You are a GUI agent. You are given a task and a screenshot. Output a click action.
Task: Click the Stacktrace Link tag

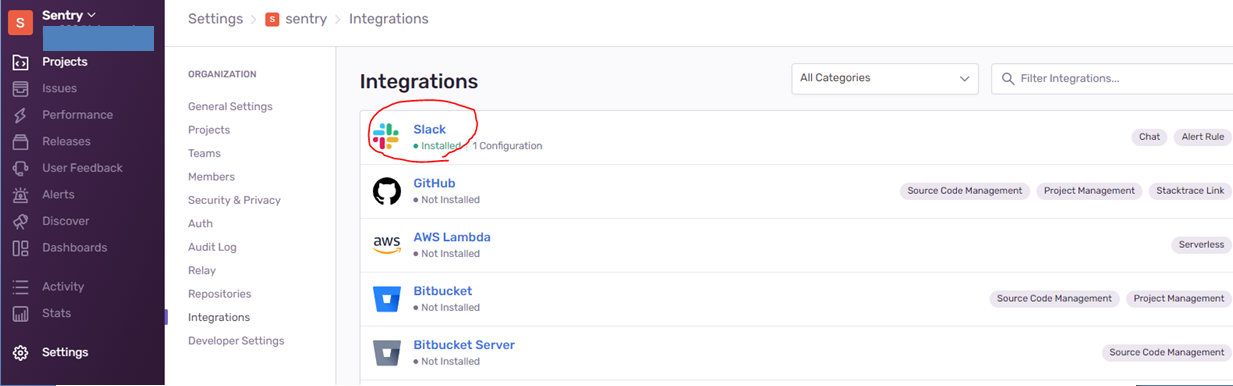tap(1190, 190)
